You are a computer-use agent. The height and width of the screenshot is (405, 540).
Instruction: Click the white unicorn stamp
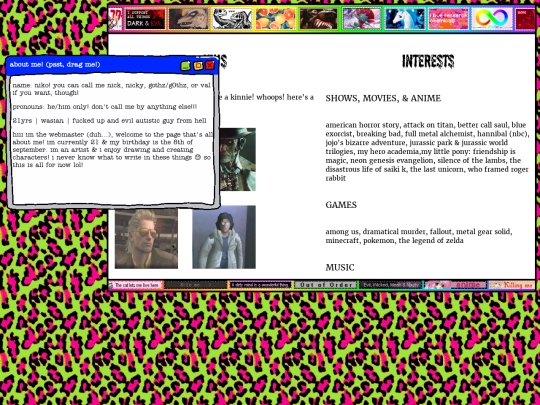tap(405, 19)
